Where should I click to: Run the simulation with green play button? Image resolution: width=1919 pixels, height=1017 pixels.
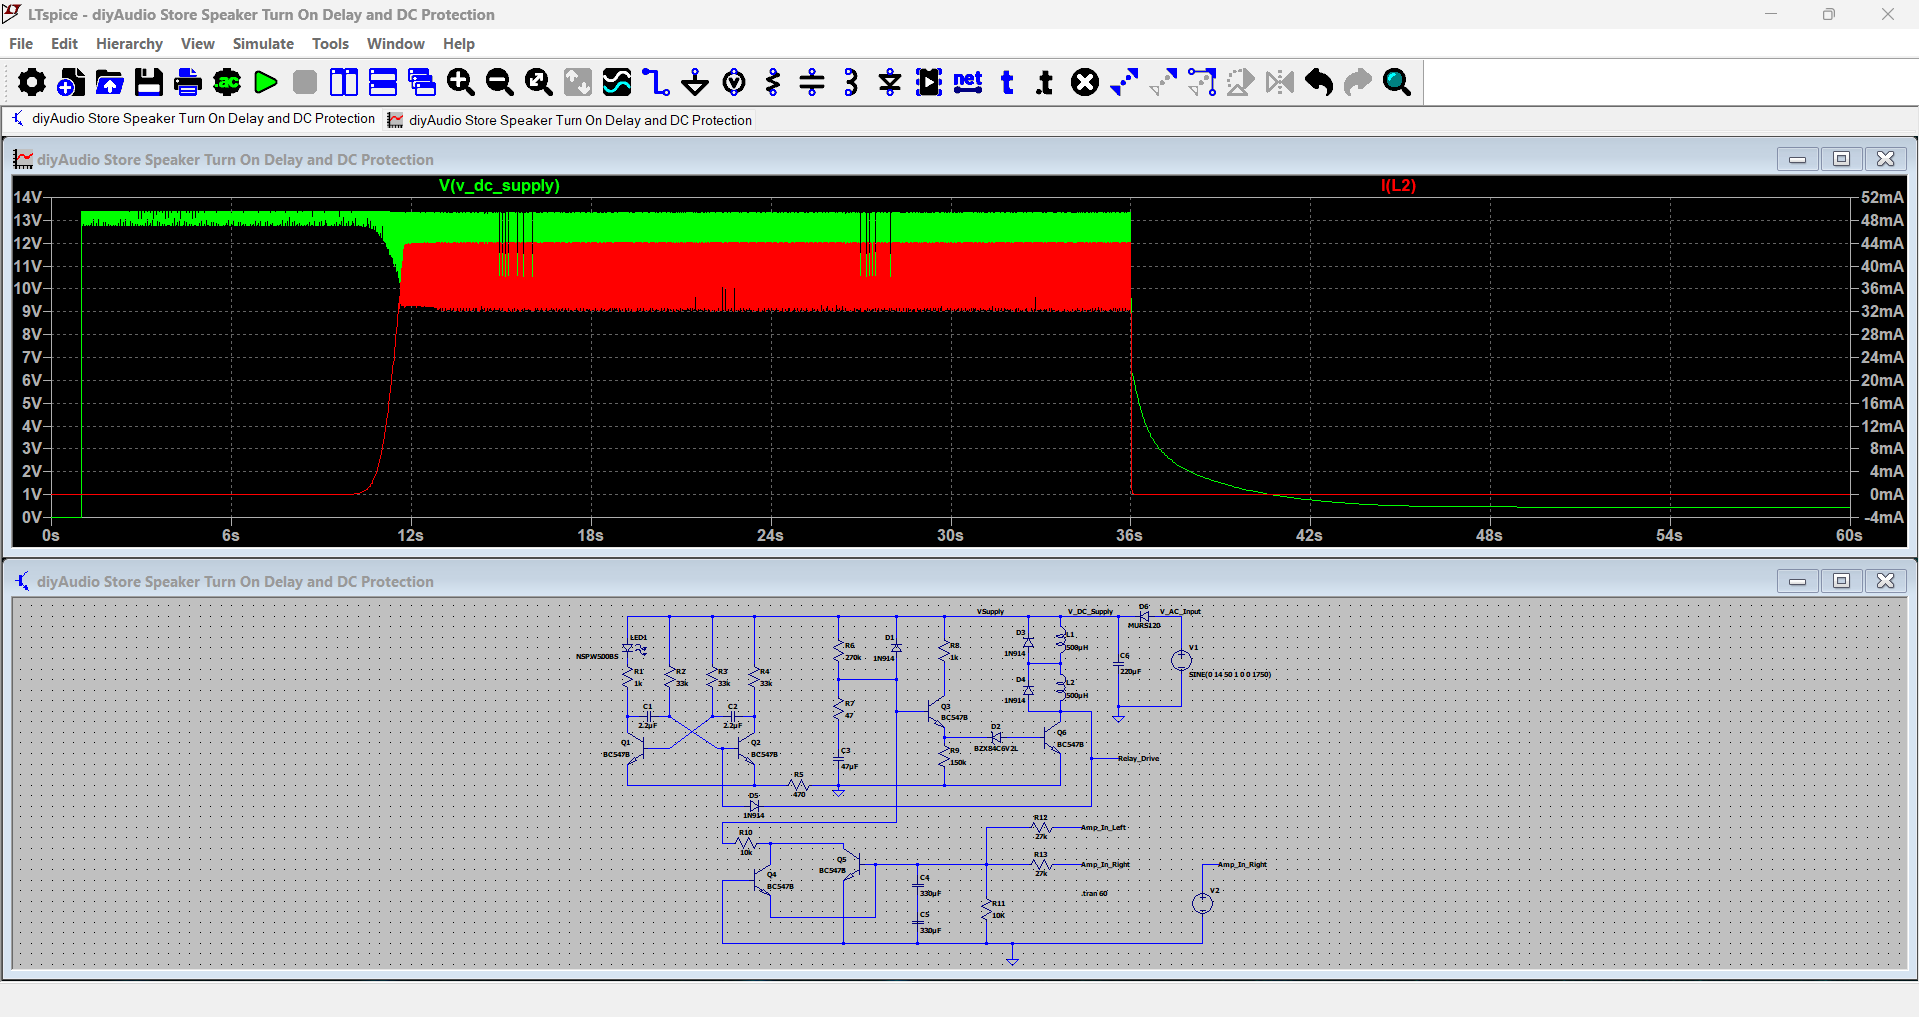(x=266, y=82)
